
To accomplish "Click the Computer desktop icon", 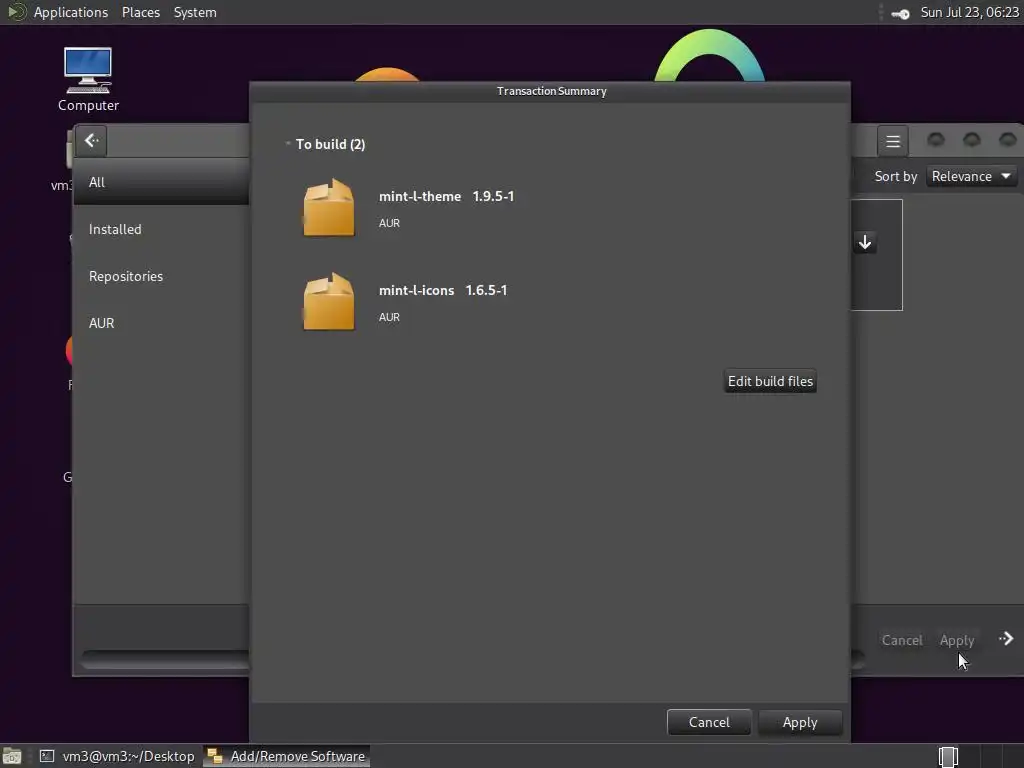I will (x=88, y=80).
